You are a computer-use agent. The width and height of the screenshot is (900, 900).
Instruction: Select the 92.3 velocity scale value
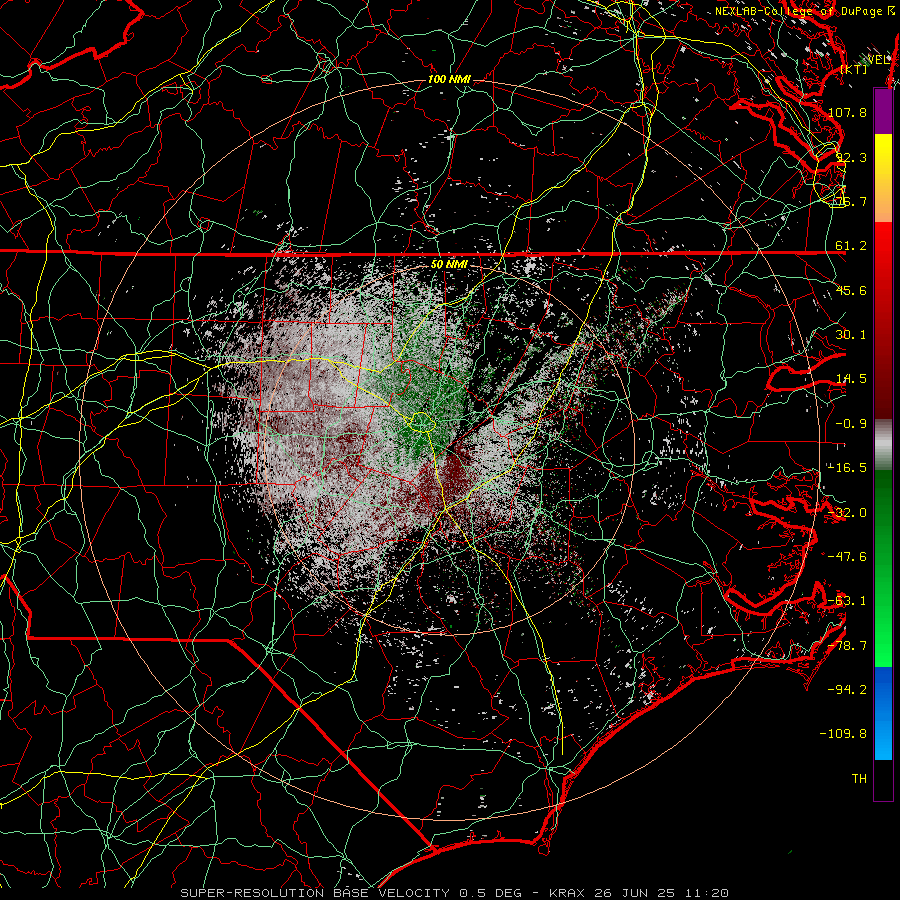(x=850, y=157)
